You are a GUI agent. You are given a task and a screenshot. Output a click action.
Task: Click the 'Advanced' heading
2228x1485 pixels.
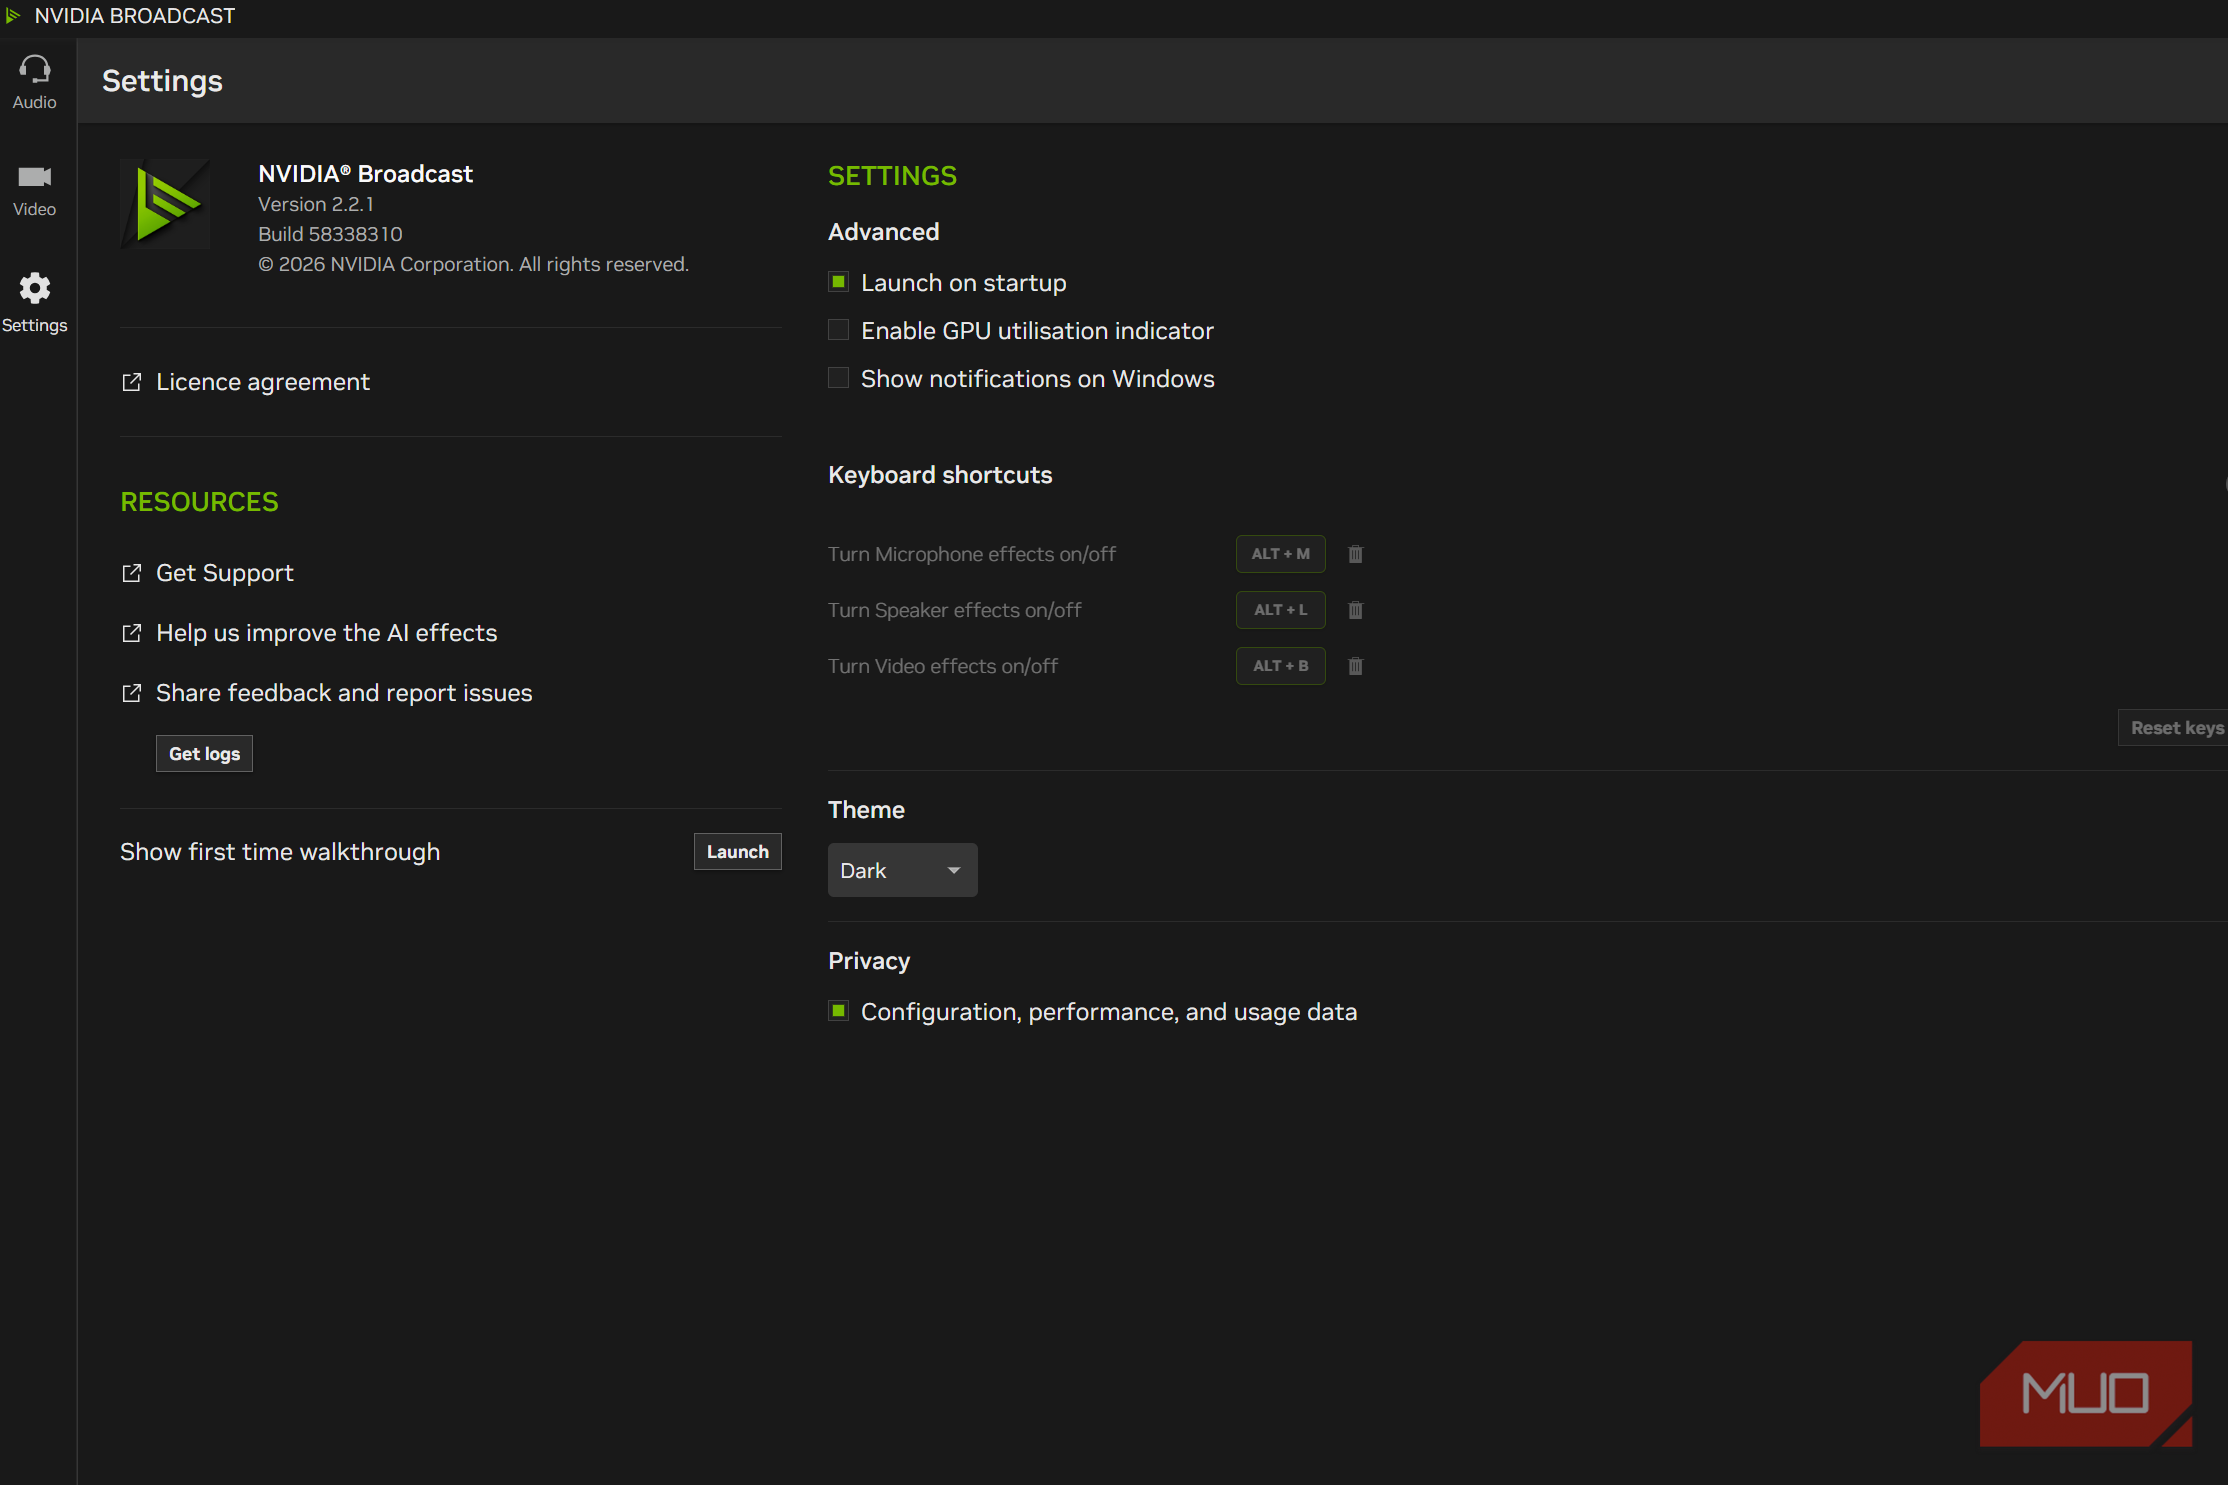pos(884,232)
